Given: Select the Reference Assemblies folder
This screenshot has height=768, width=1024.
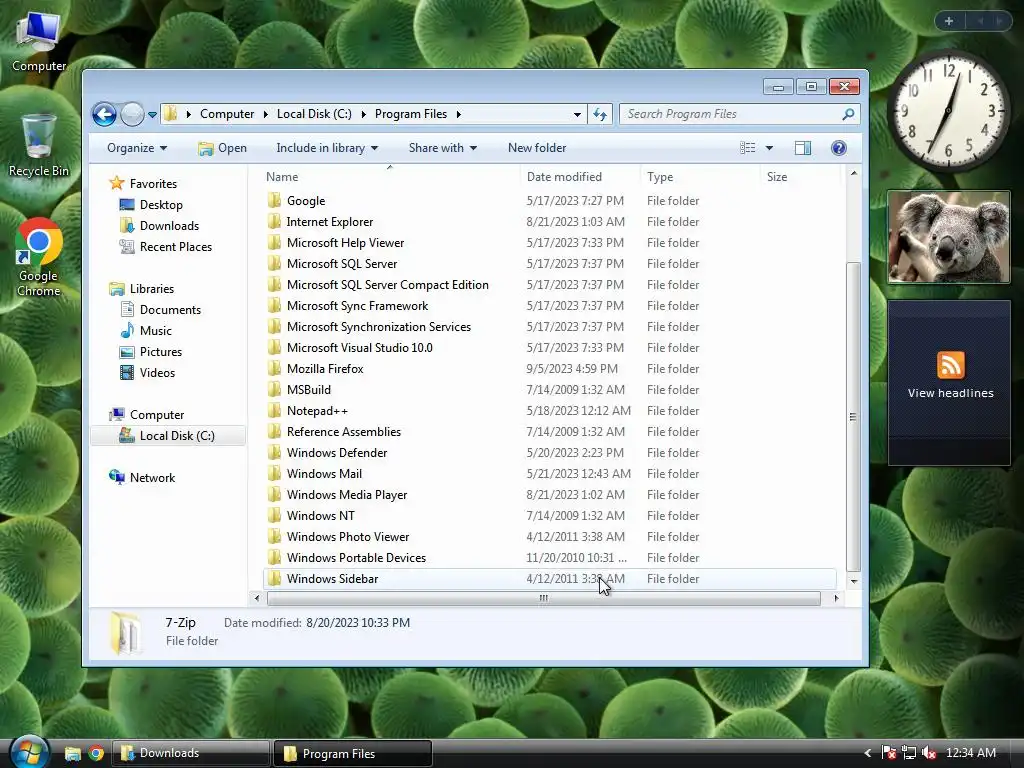Looking at the screenshot, I should tap(344, 432).
